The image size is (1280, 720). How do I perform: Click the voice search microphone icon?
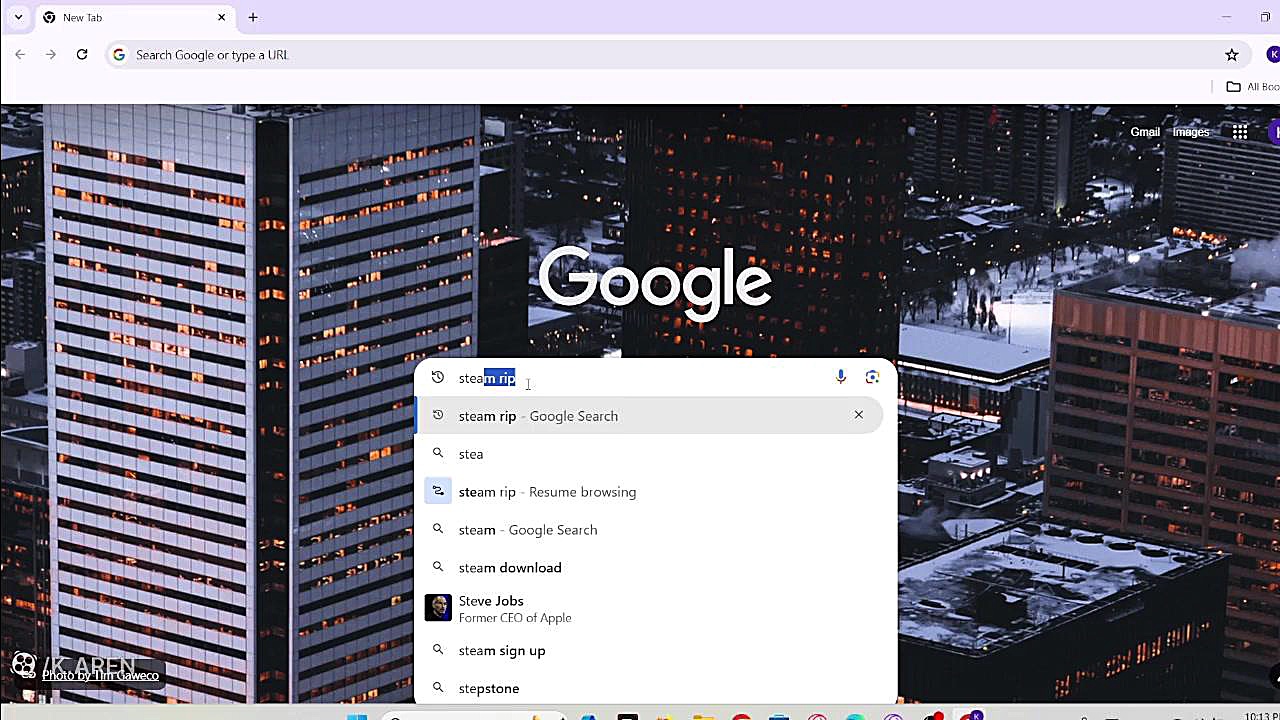(840, 377)
